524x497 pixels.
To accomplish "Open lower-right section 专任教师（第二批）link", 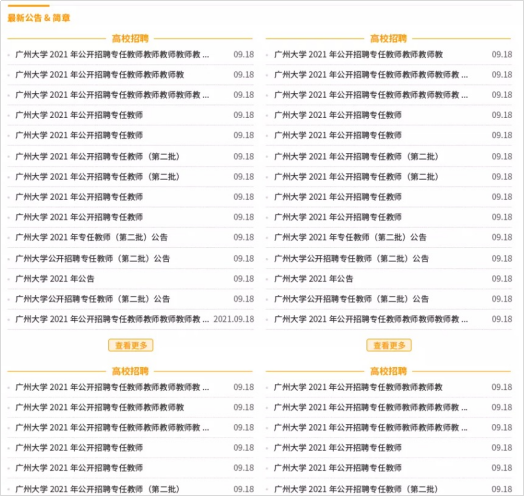I will pos(356,490).
